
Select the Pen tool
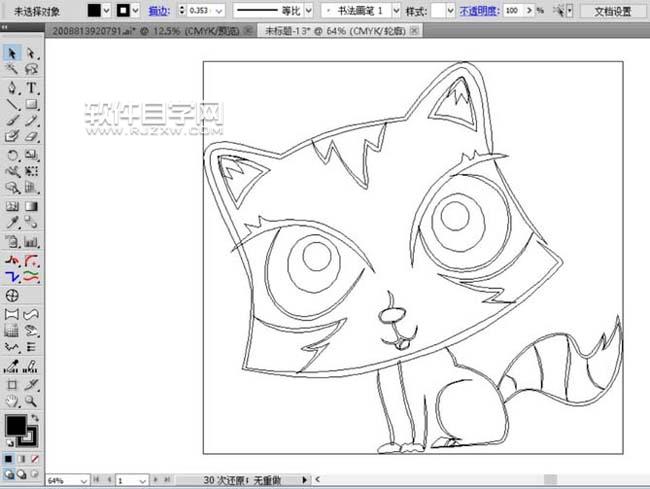pos(12,88)
